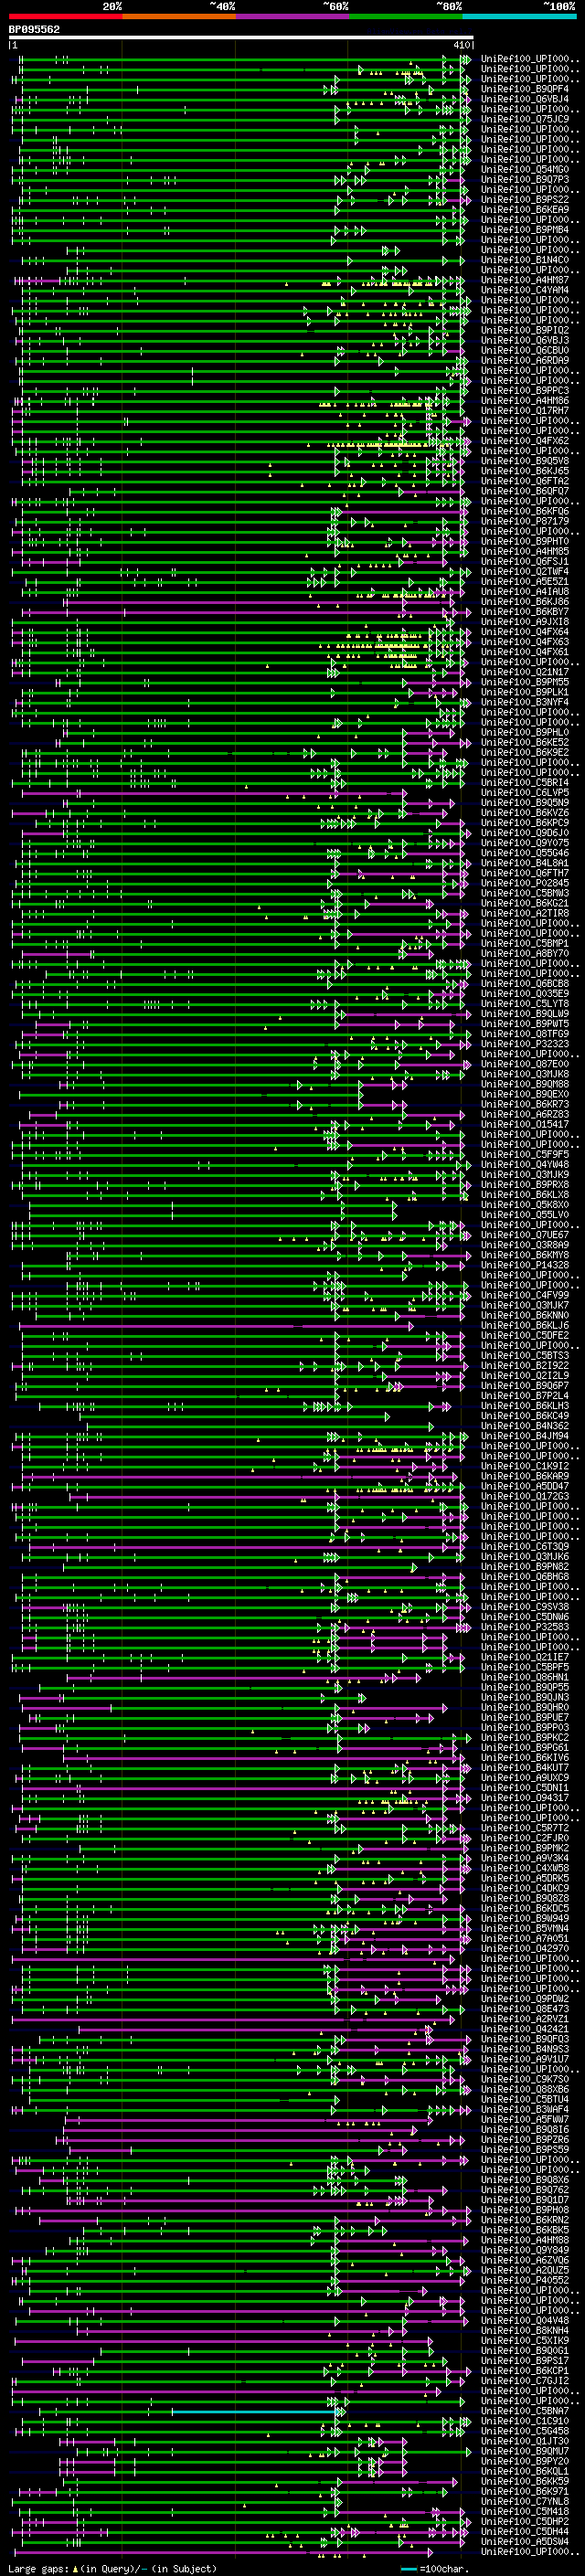585x2576 pixels.
Task: Select the UniRef100_B4N362 label
Action: 525,1426
